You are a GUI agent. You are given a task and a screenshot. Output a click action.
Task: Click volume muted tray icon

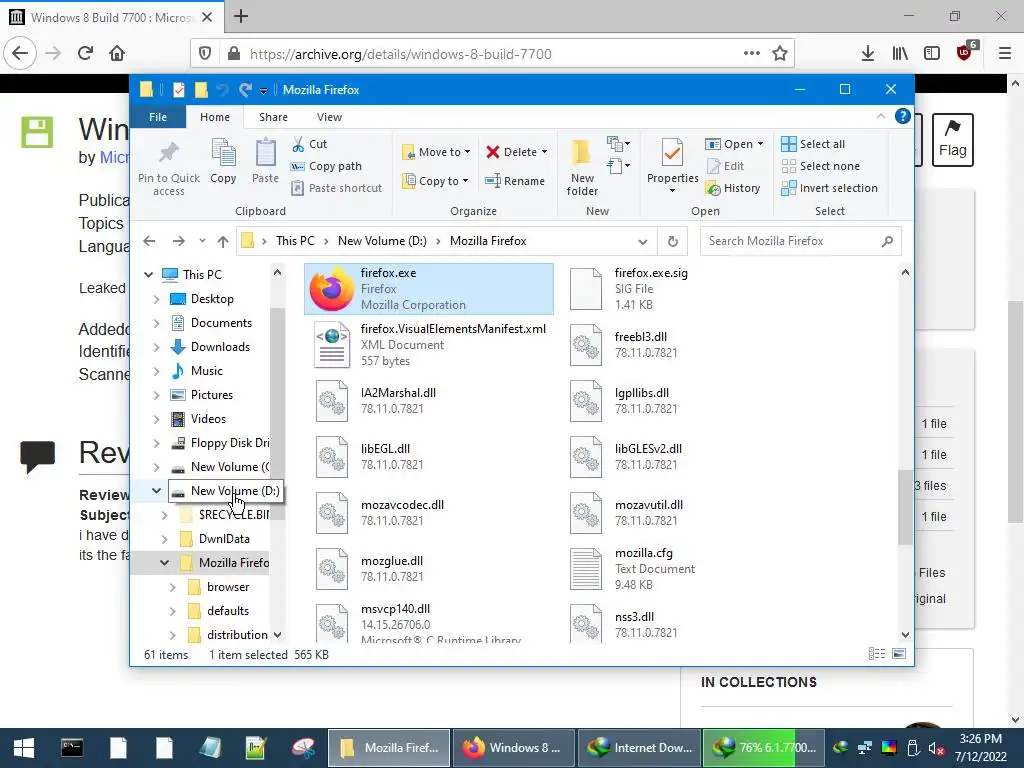[936, 748]
